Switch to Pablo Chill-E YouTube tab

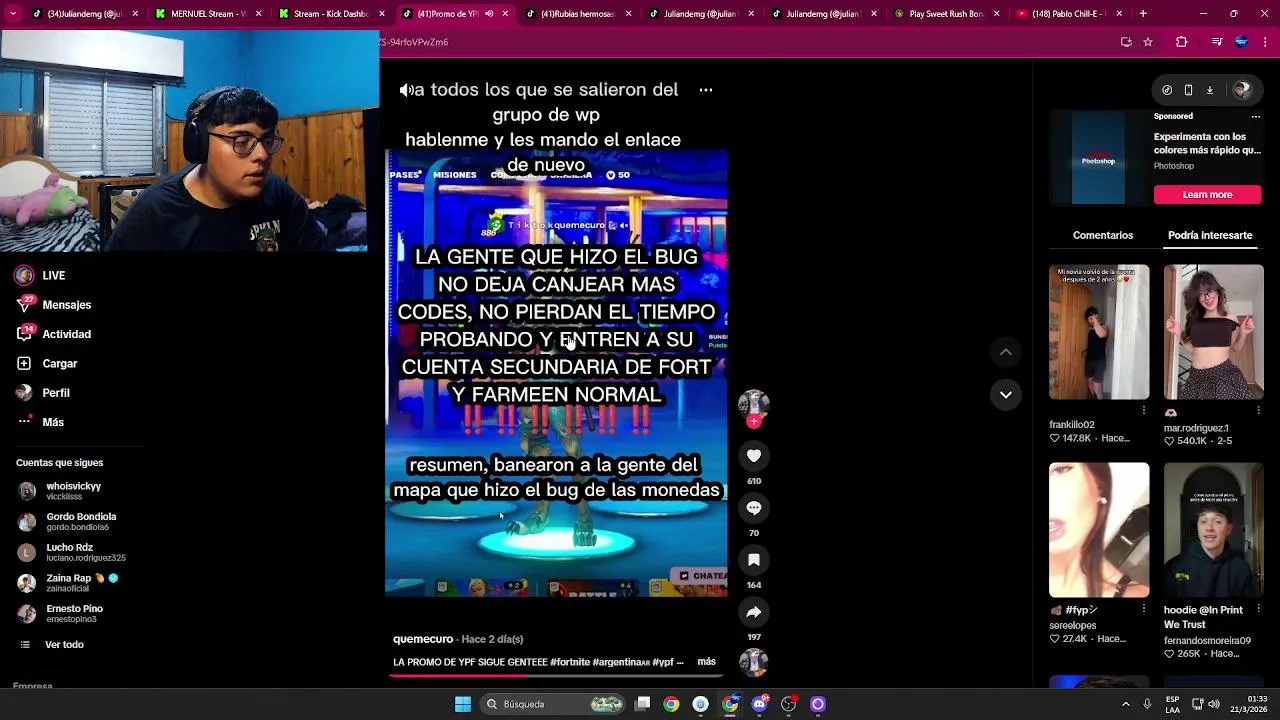tap(1068, 14)
